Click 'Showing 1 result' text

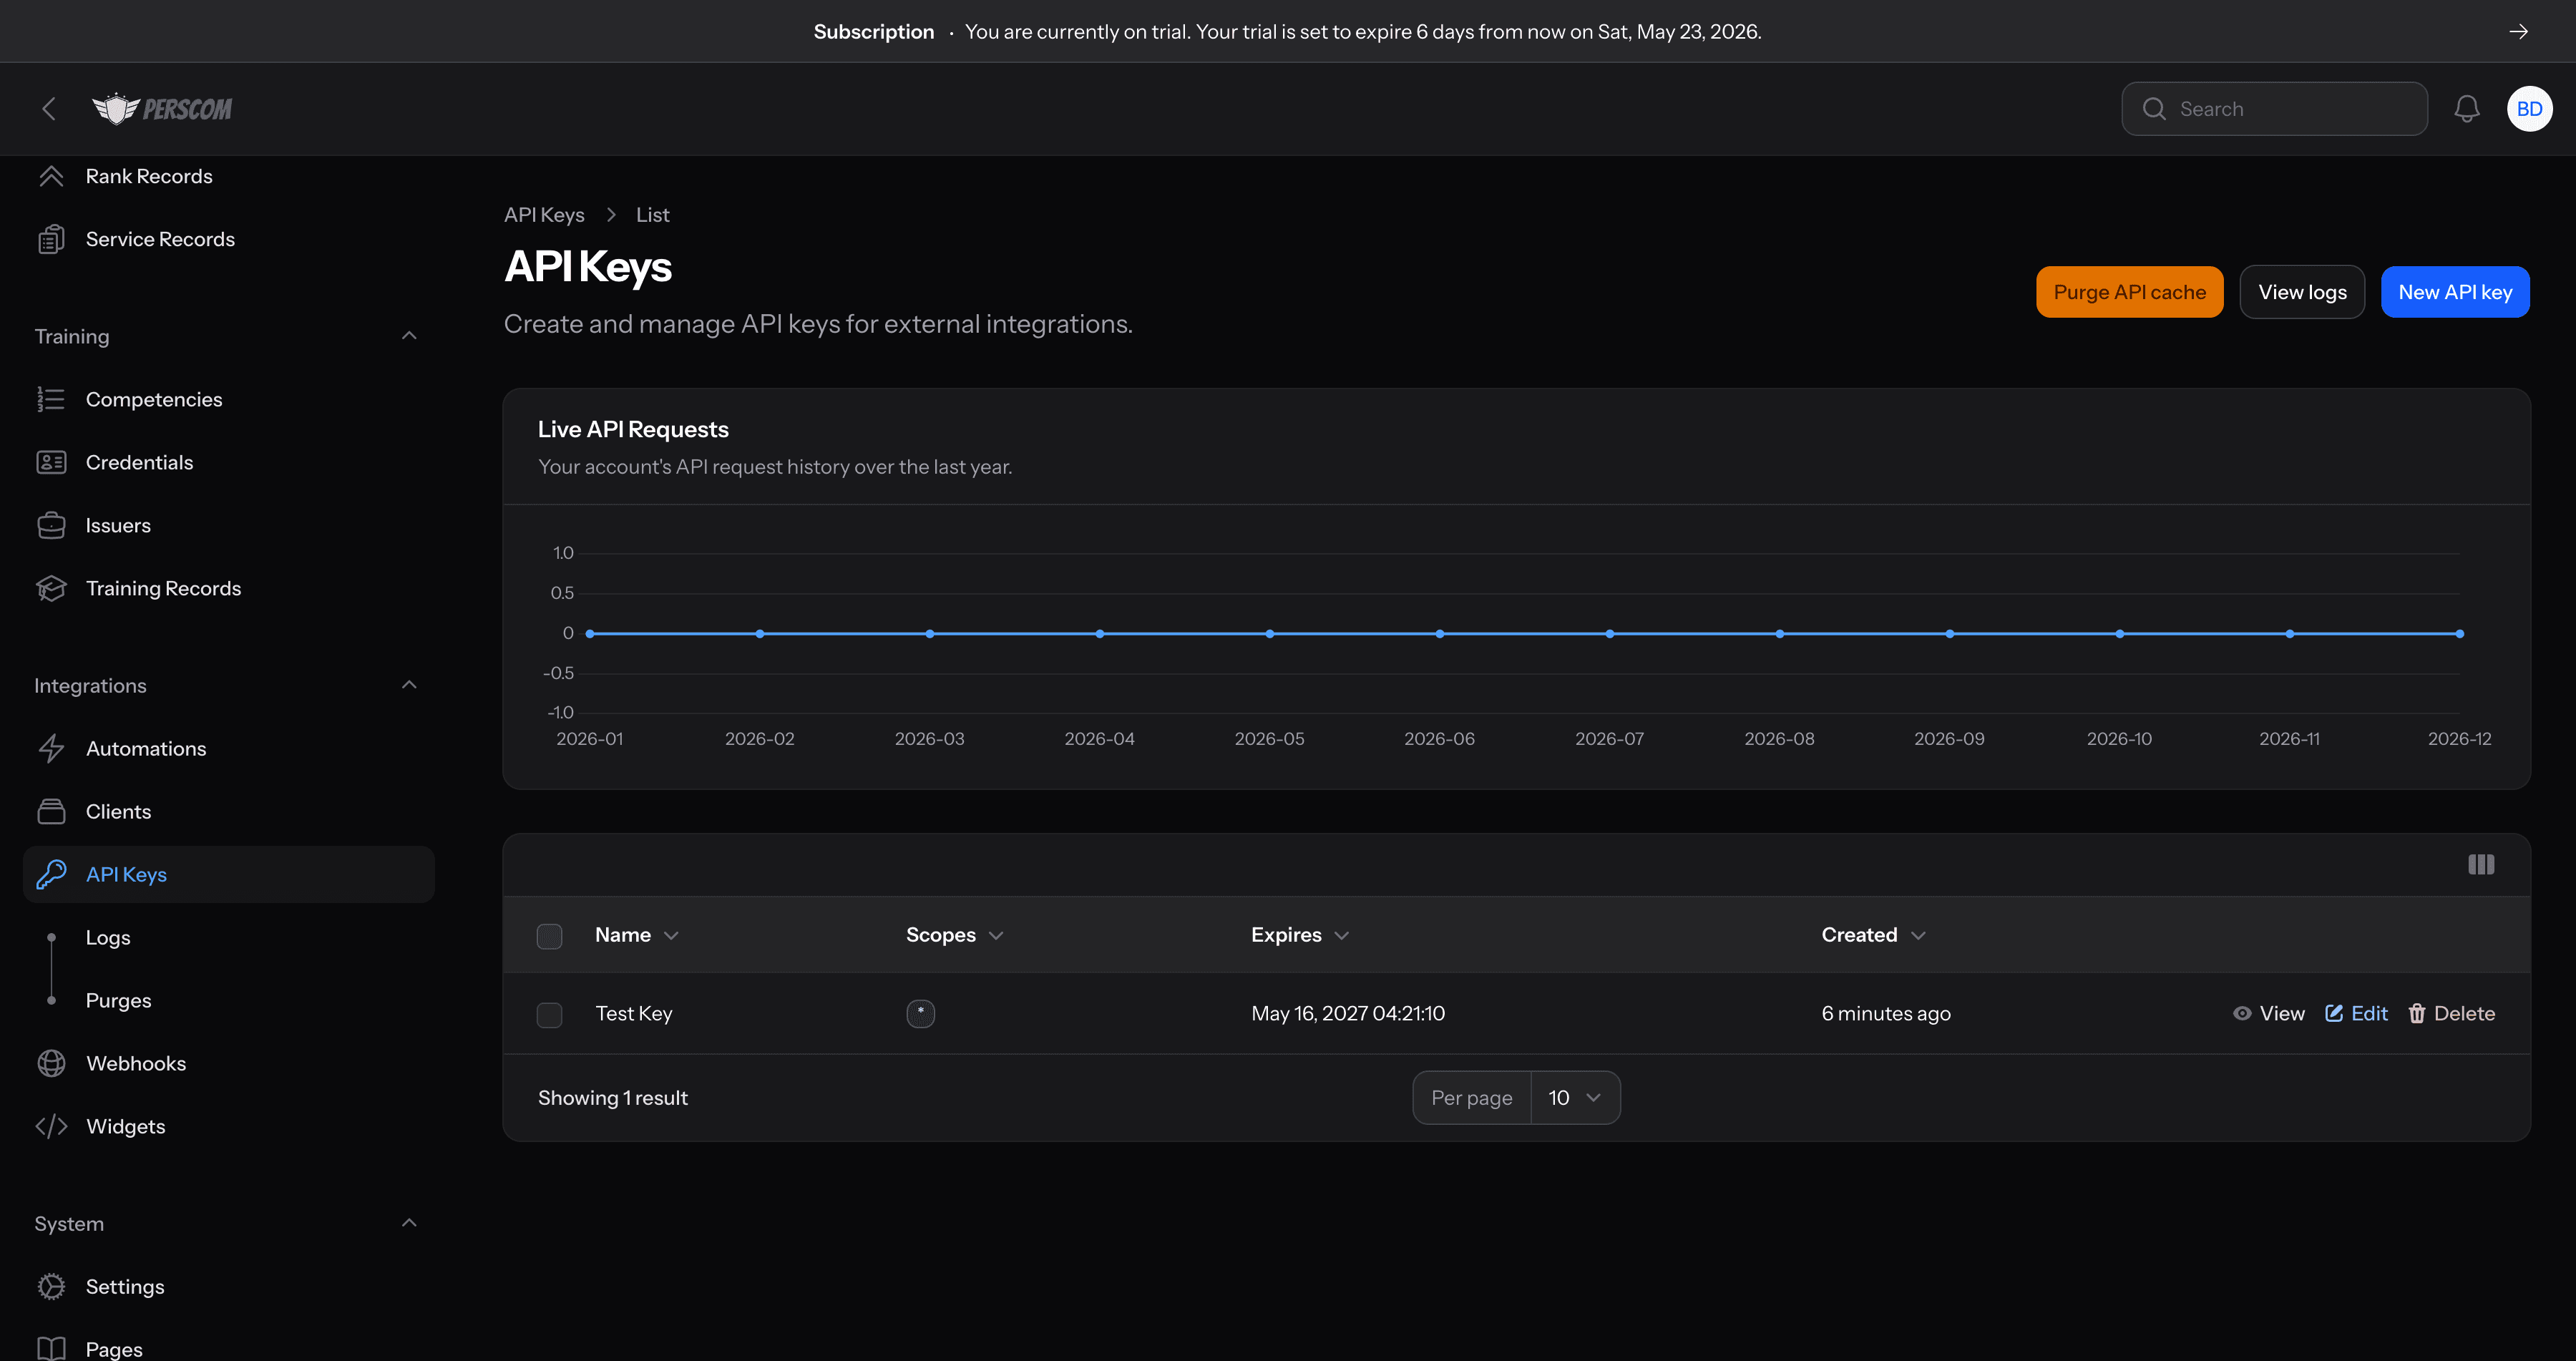click(613, 1098)
